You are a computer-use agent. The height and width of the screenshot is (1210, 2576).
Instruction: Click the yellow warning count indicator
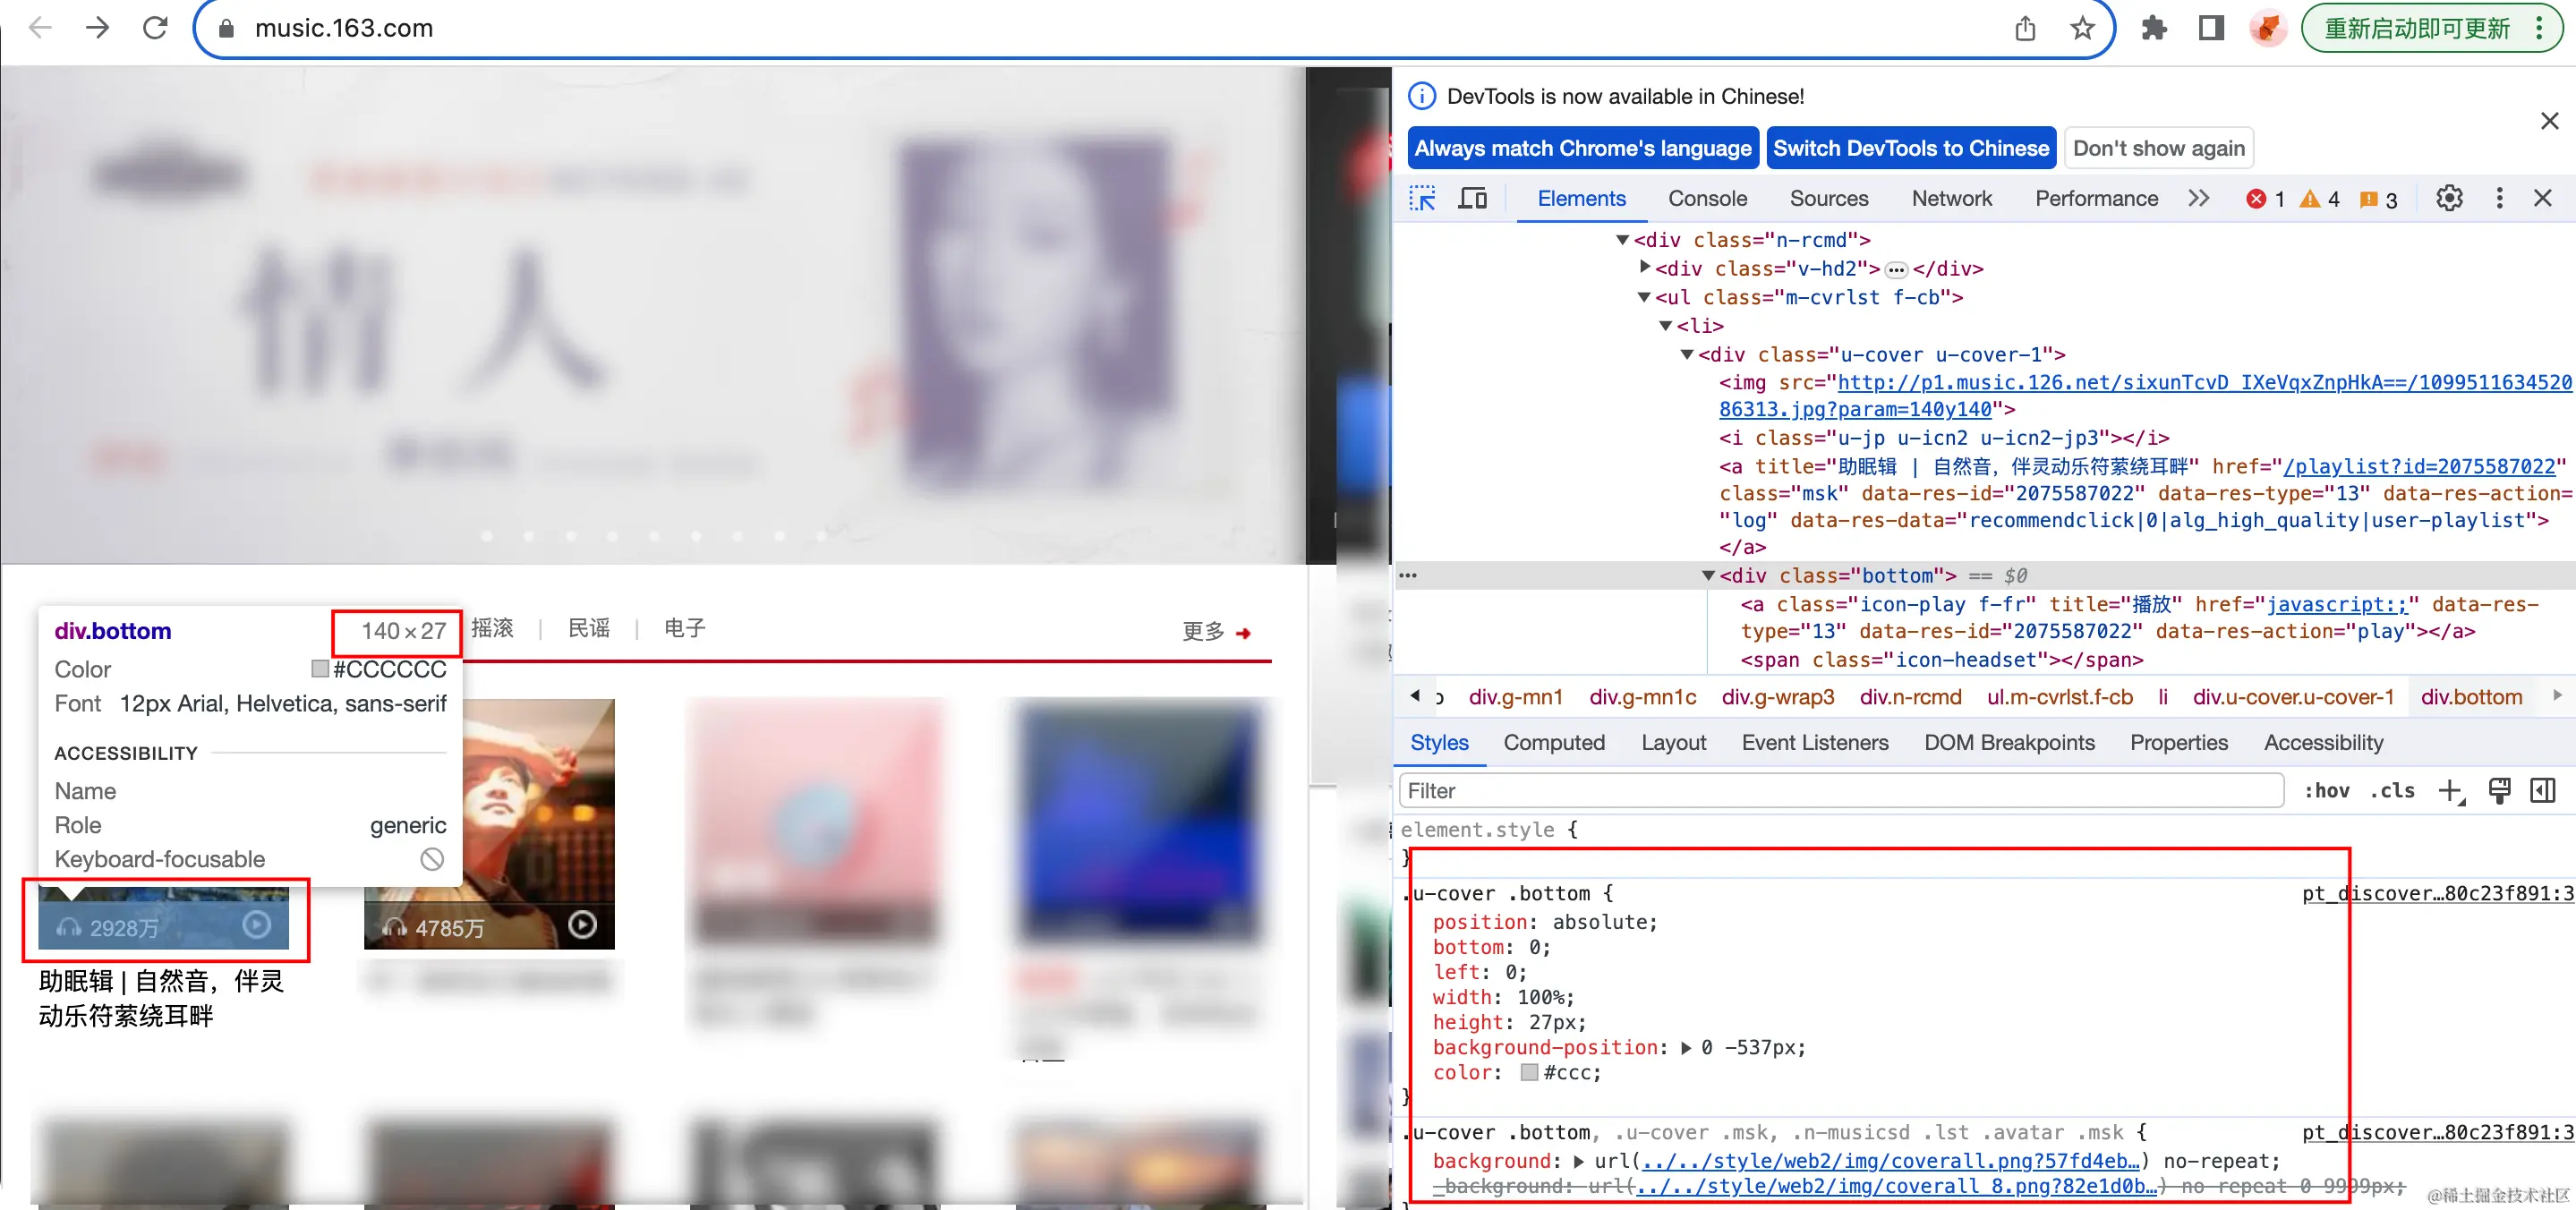[2320, 199]
